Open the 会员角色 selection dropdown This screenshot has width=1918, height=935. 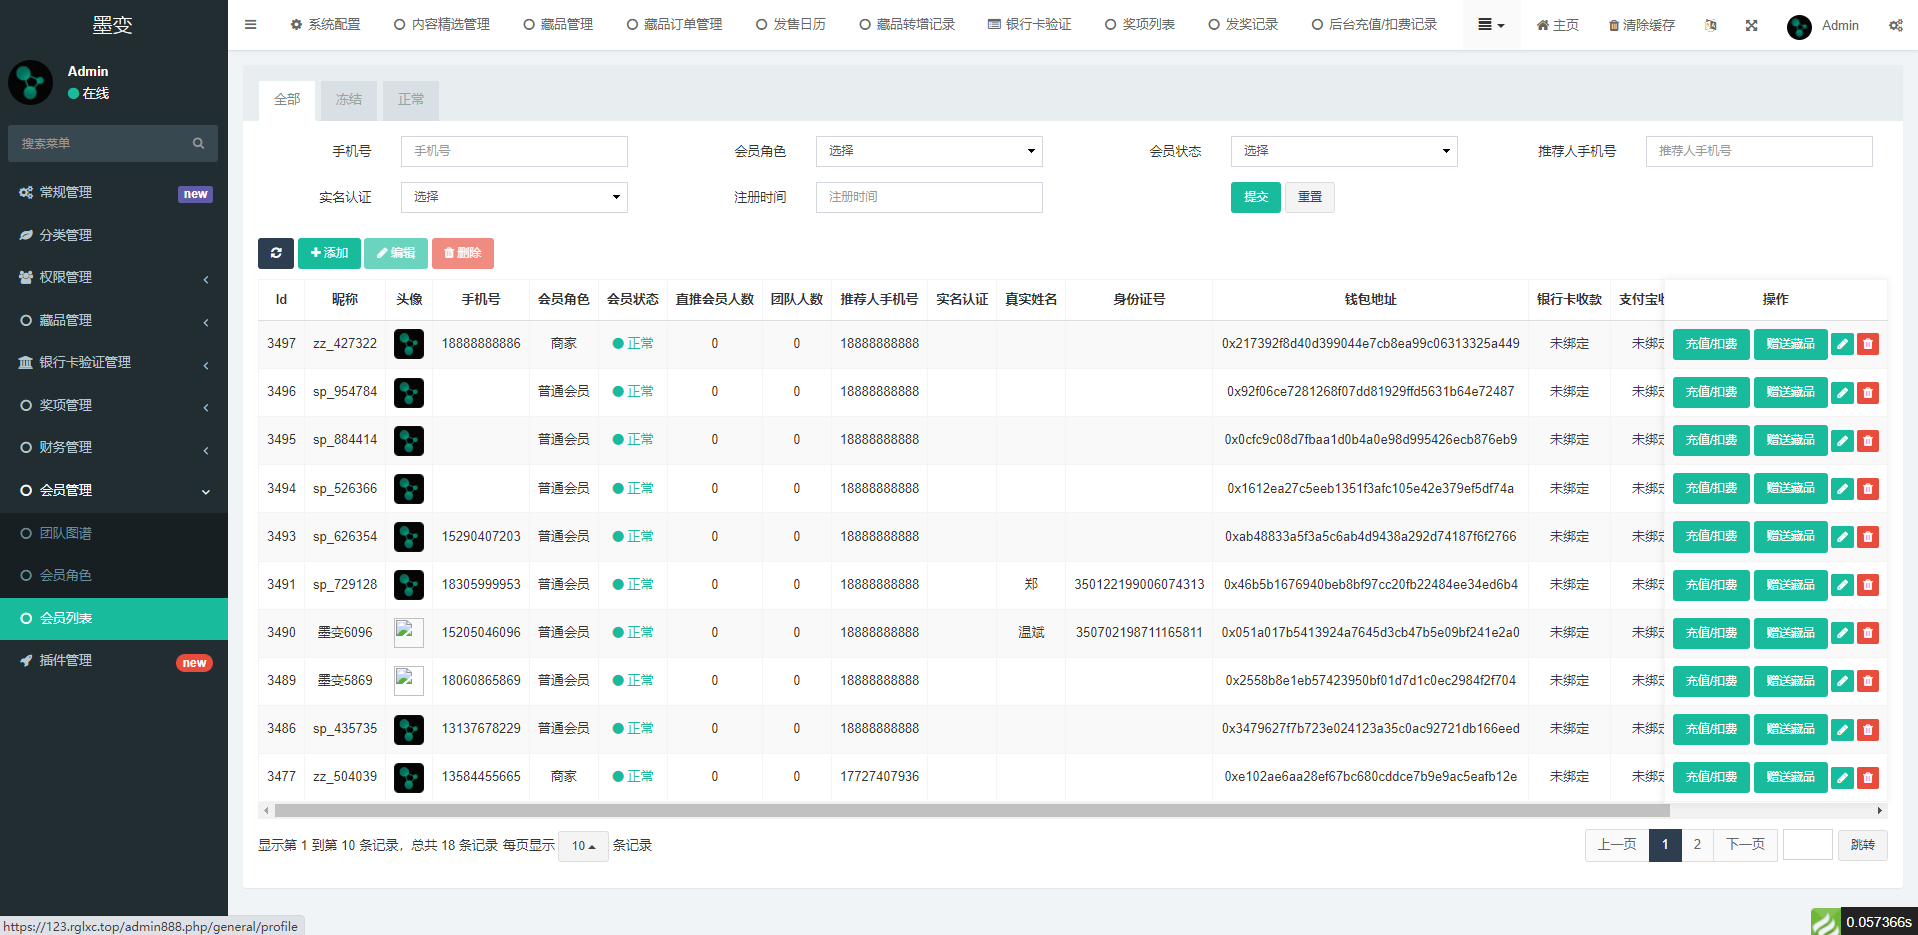[x=928, y=151]
